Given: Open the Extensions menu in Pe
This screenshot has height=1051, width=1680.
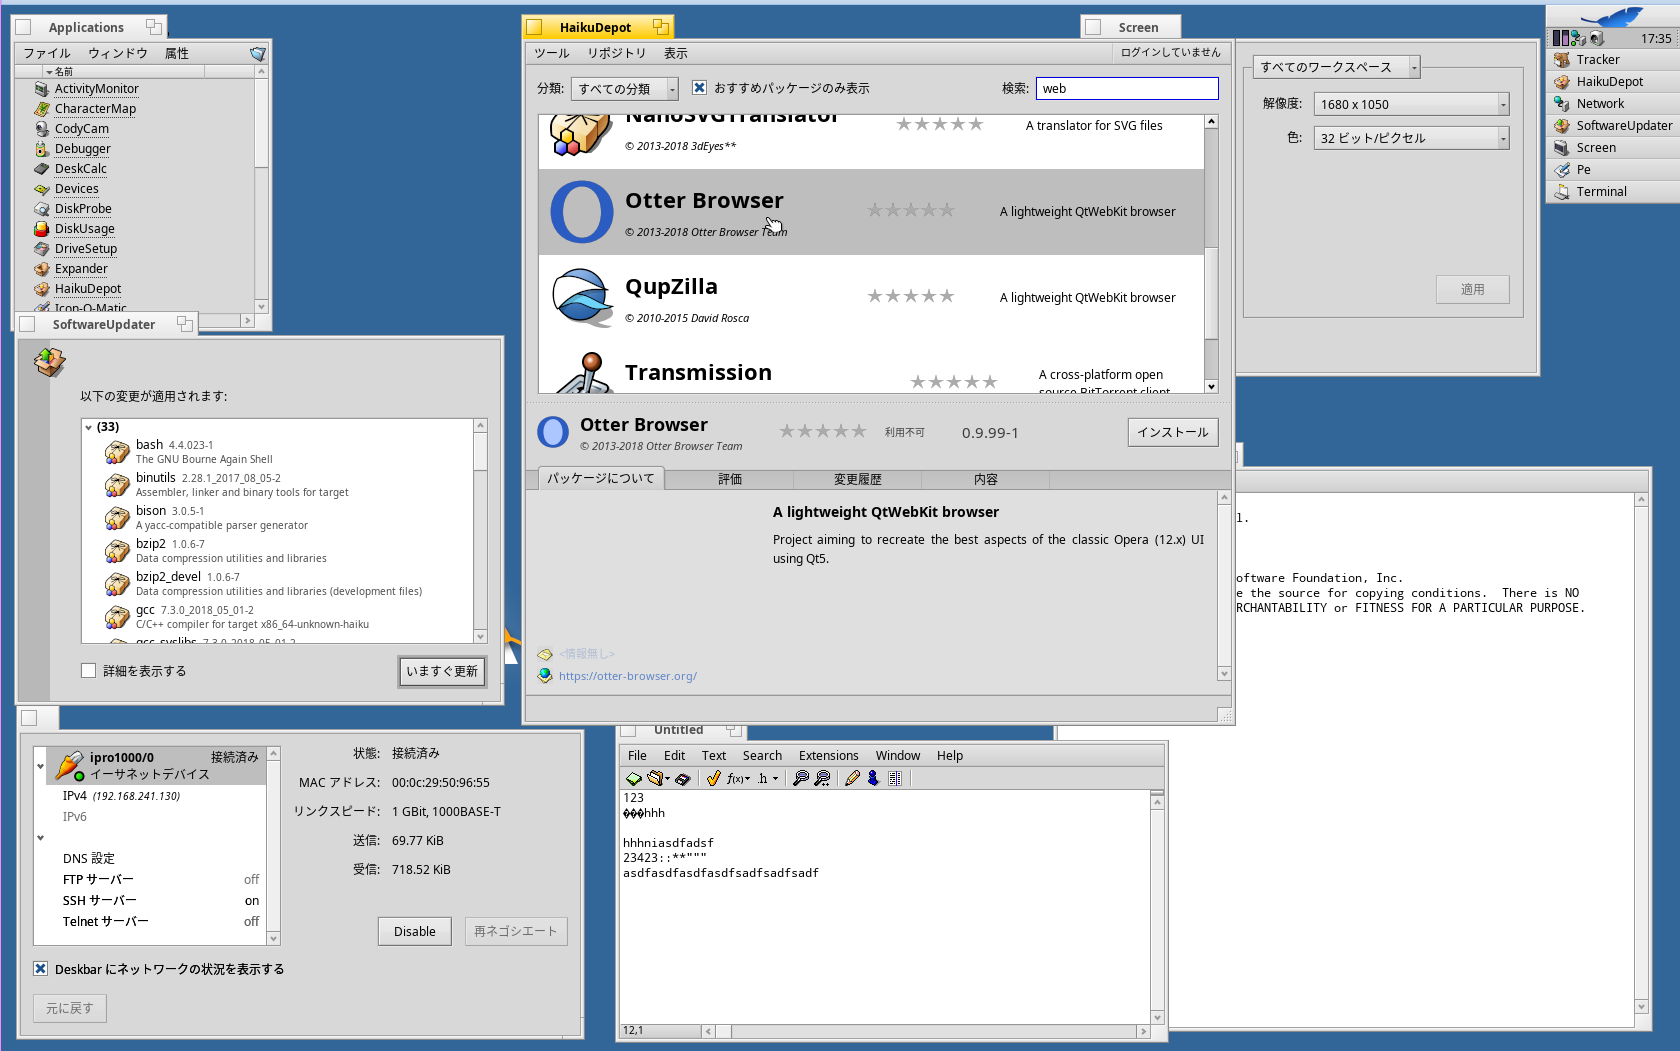Looking at the screenshot, I should (x=828, y=756).
